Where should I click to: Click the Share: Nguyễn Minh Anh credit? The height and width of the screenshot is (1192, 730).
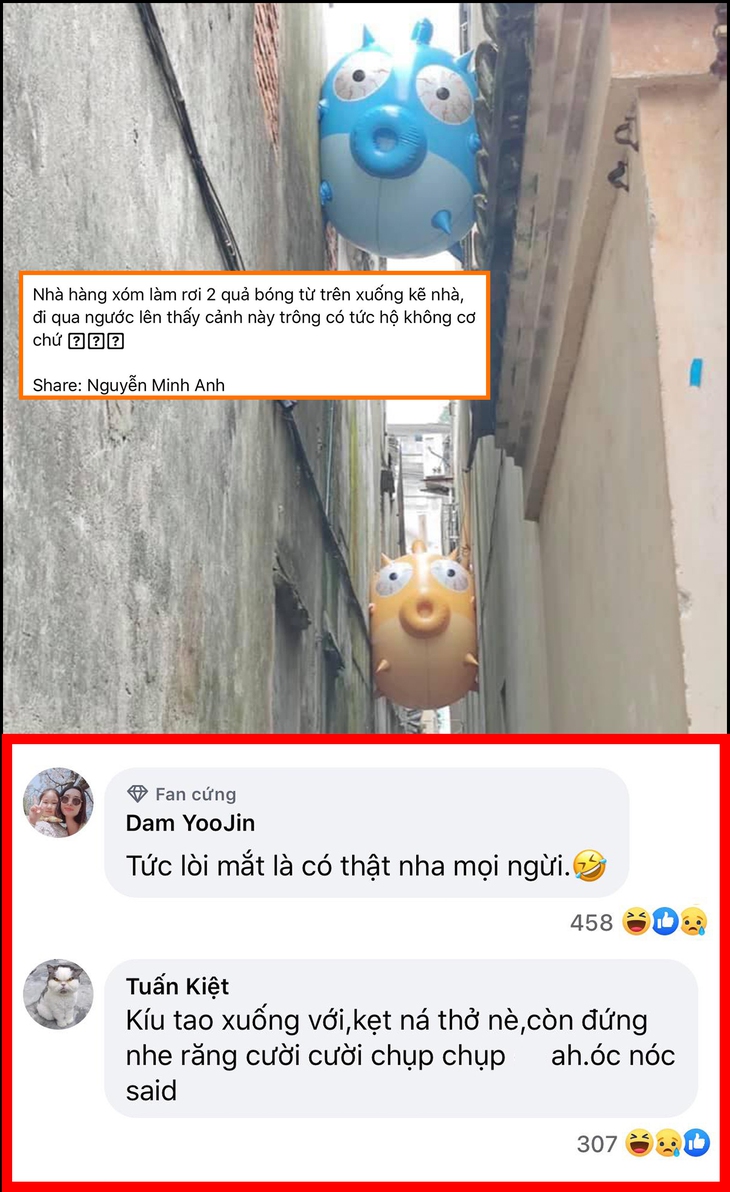pyautogui.click(x=129, y=385)
